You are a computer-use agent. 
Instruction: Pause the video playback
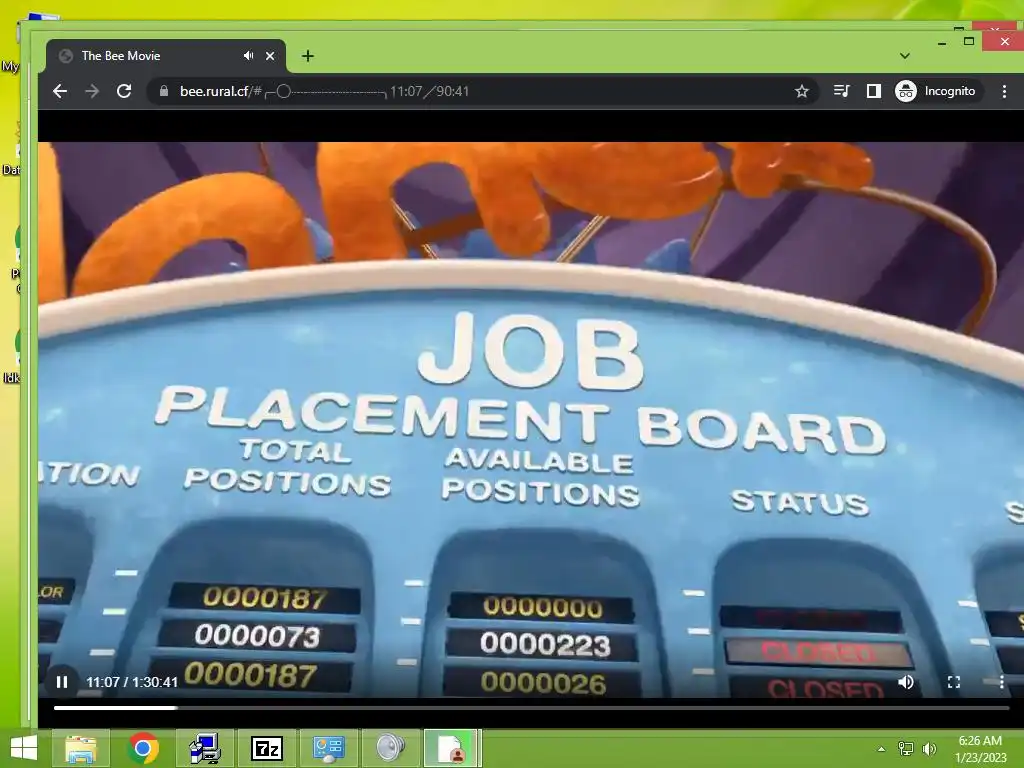[x=62, y=682]
